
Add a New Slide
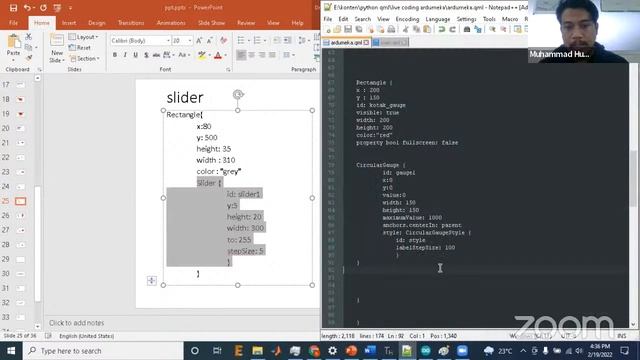[57, 49]
